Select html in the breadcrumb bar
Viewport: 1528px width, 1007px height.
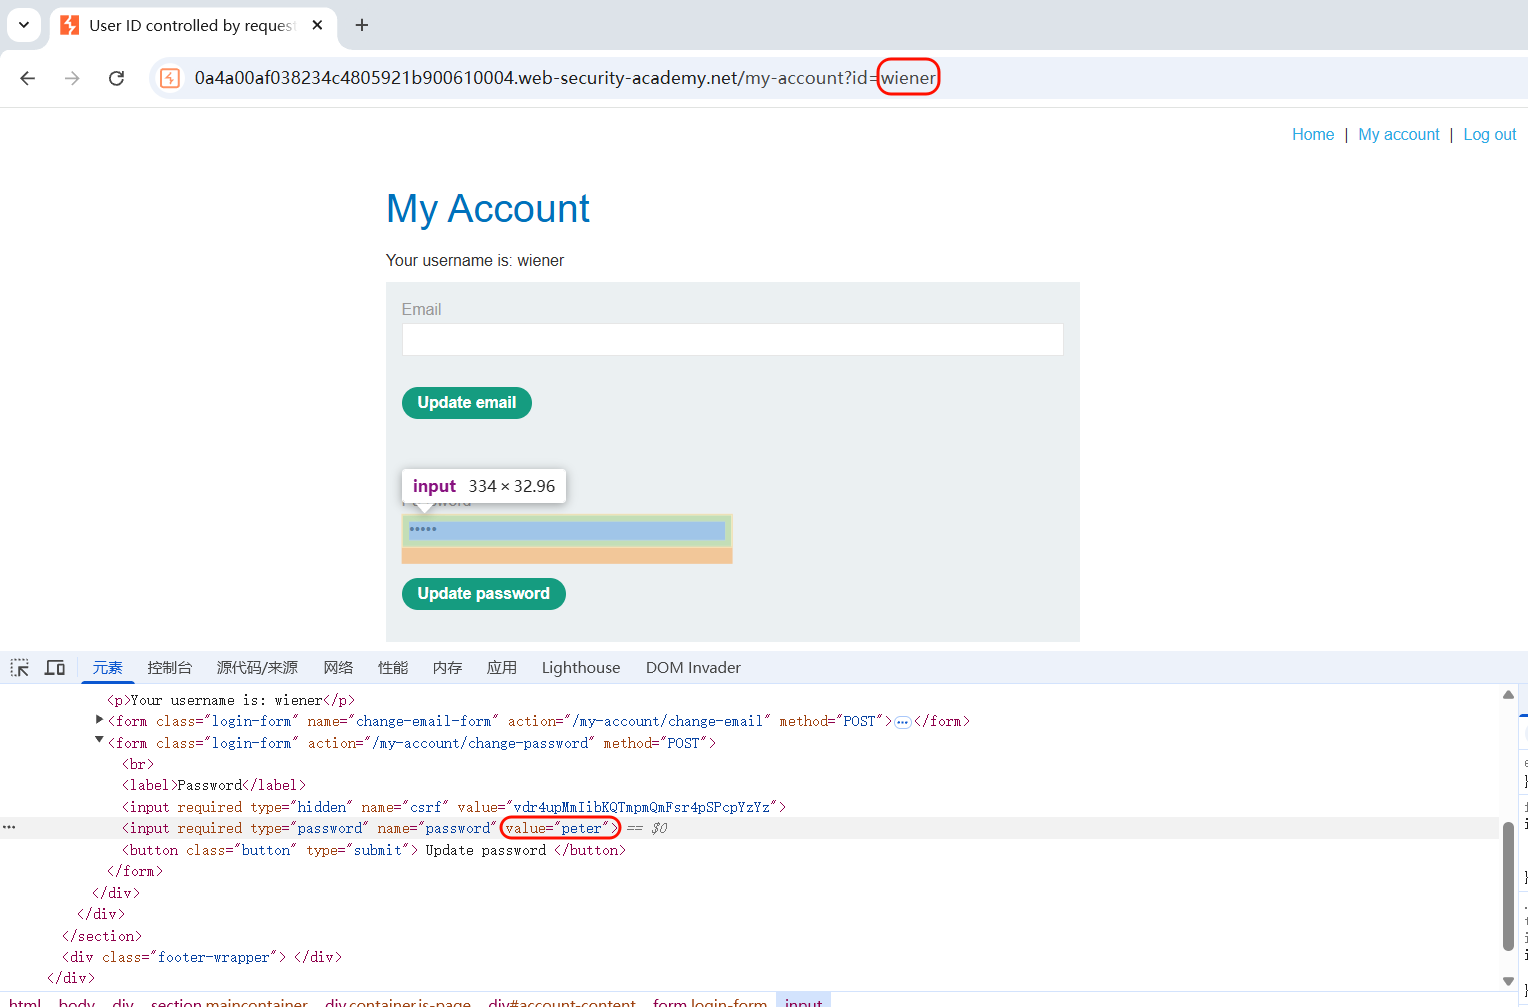click(x=25, y=1002)
